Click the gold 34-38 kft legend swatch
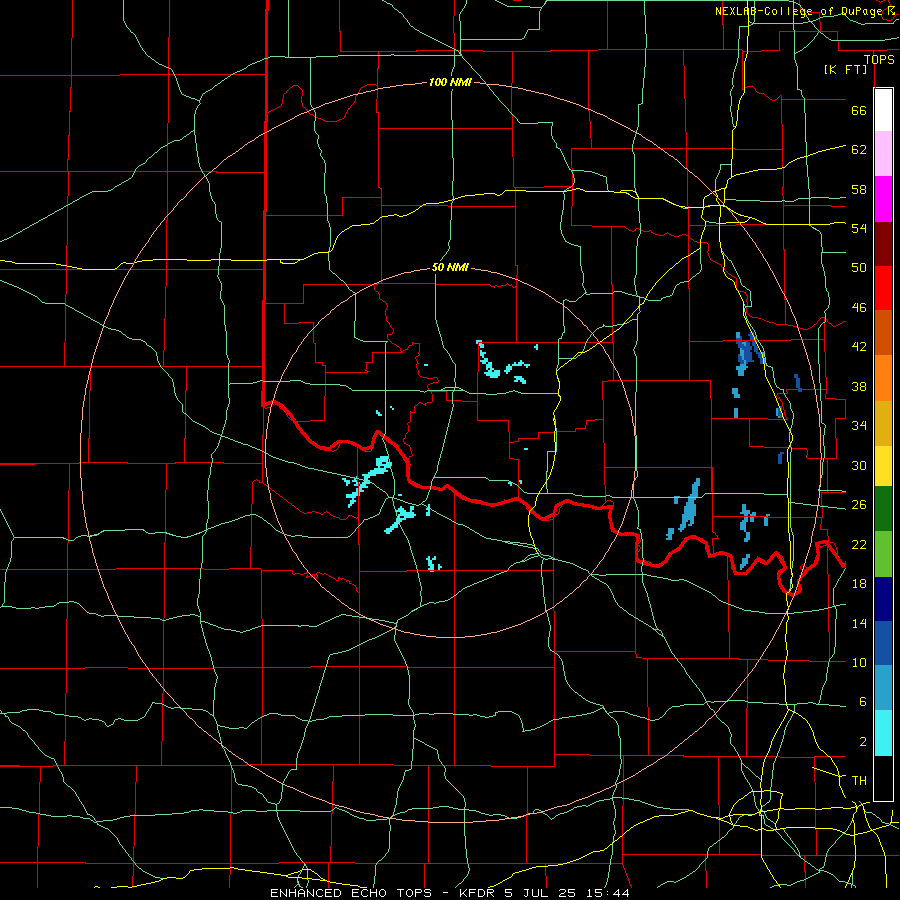The width and height of the screenshot is (900, 900). (883, 423)
